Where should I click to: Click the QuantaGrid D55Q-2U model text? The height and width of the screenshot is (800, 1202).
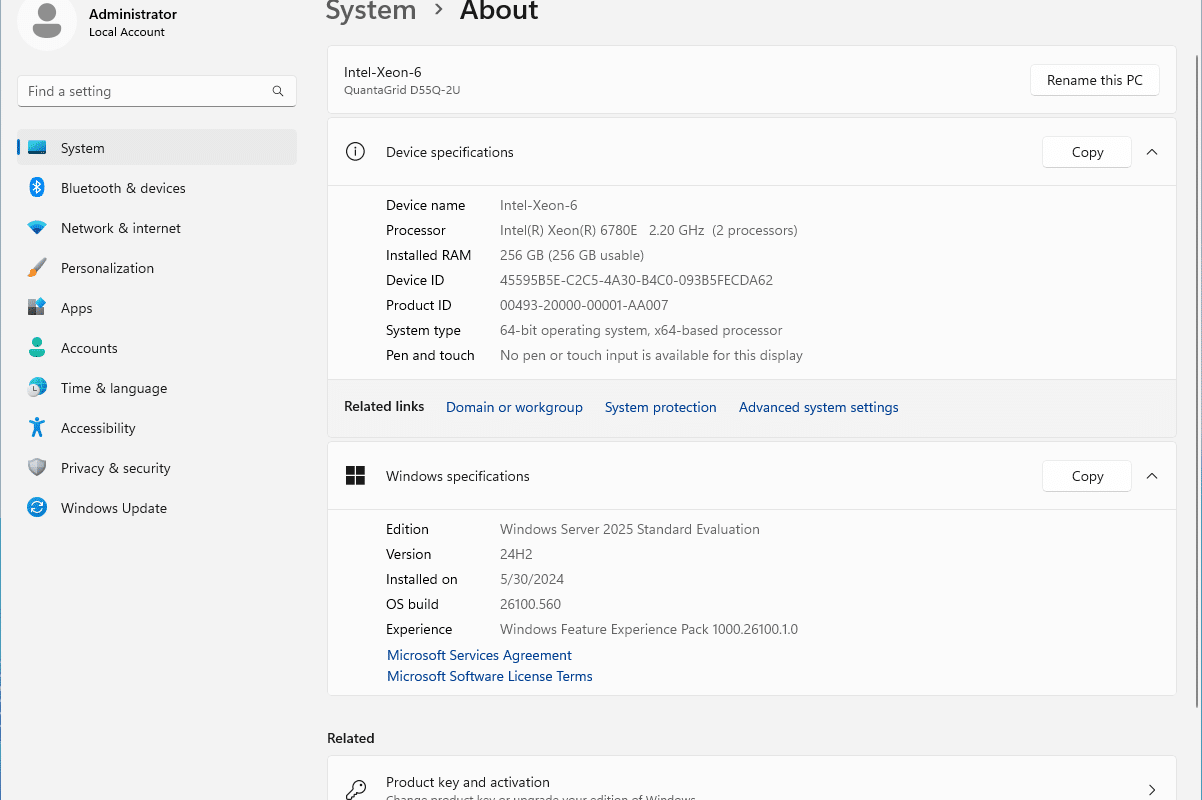402,90
